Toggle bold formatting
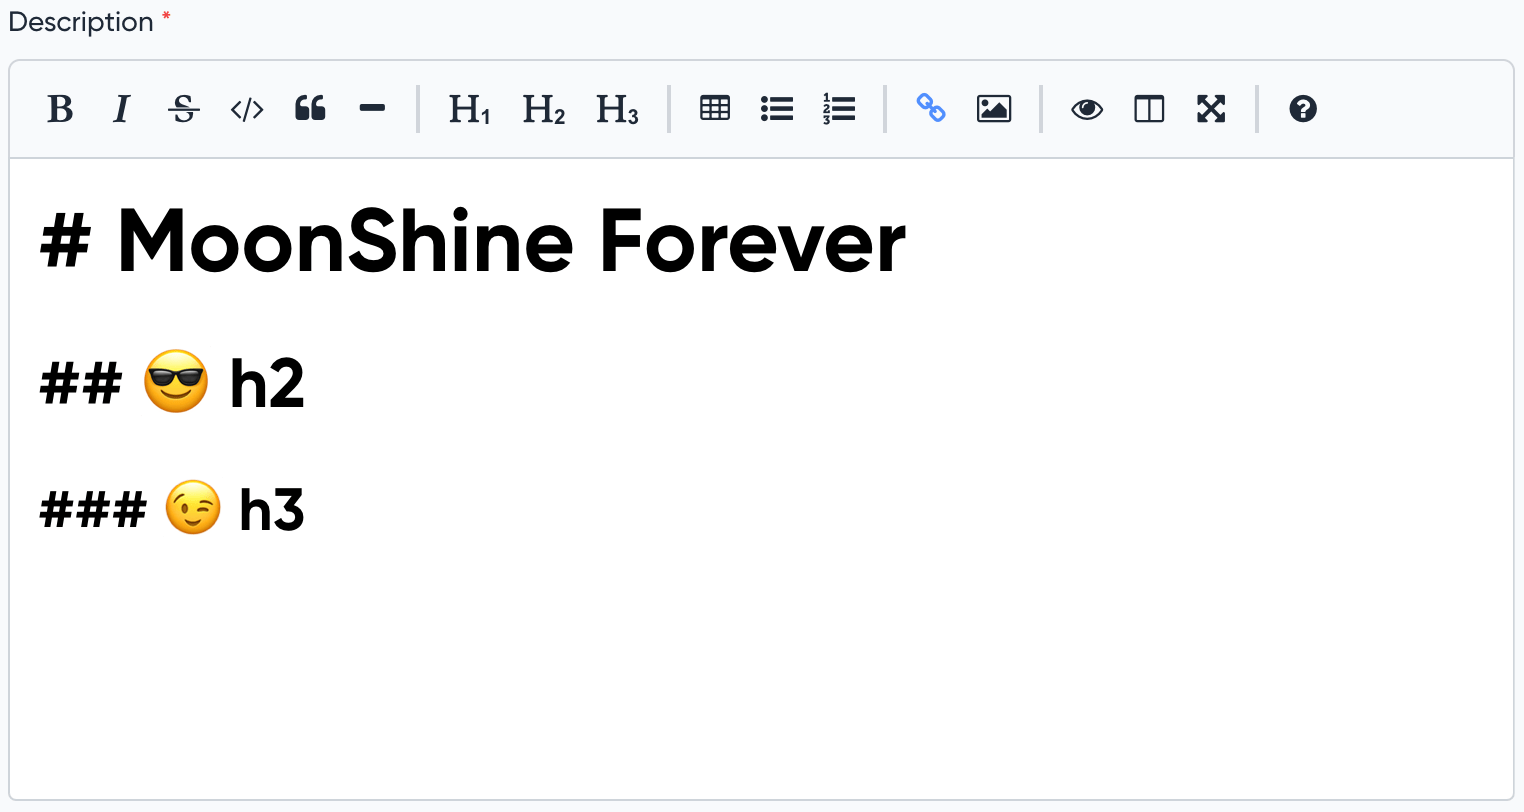Screen dimensions: 1524x812 60,108
